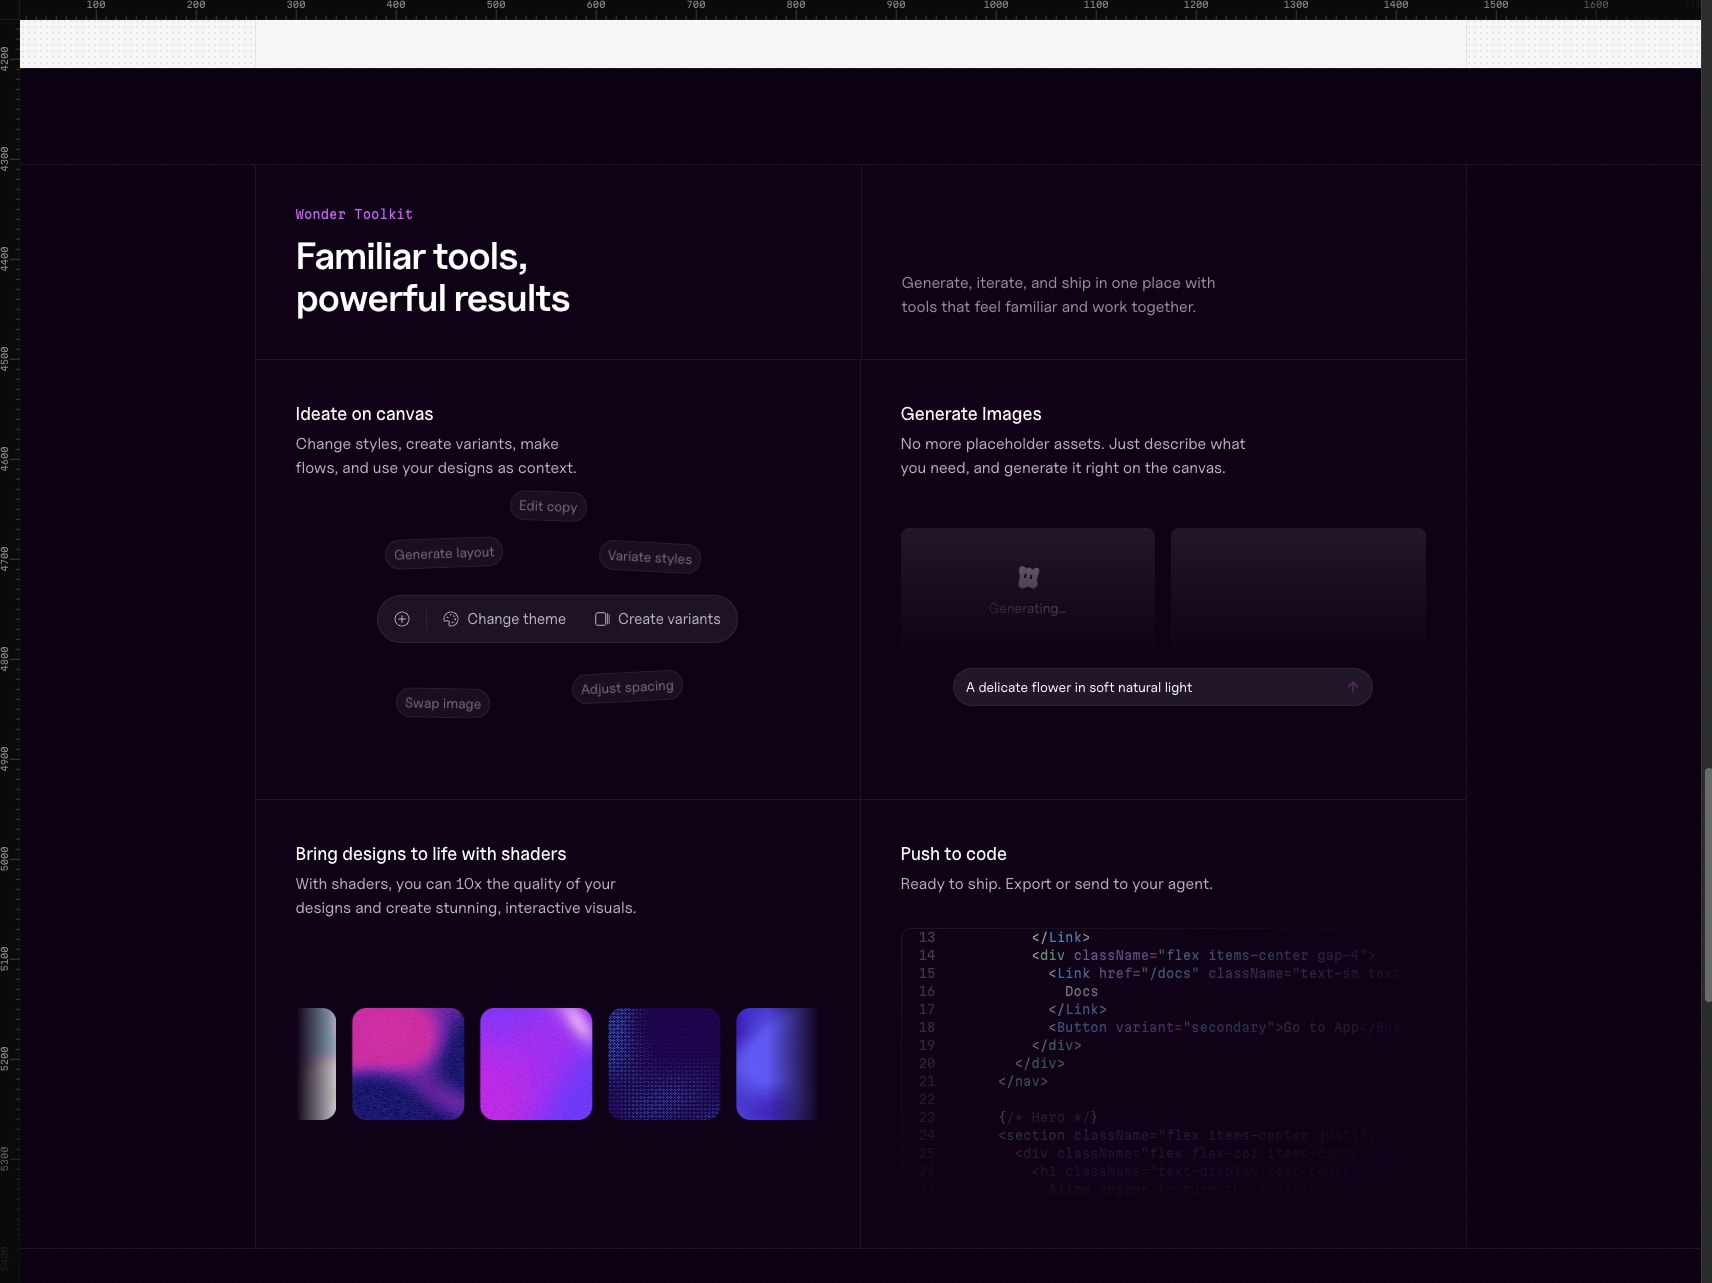Screen dimensions: 1712x1283
Task: Click the 800 mark on the top ruler
Action: tap(796, 5)
